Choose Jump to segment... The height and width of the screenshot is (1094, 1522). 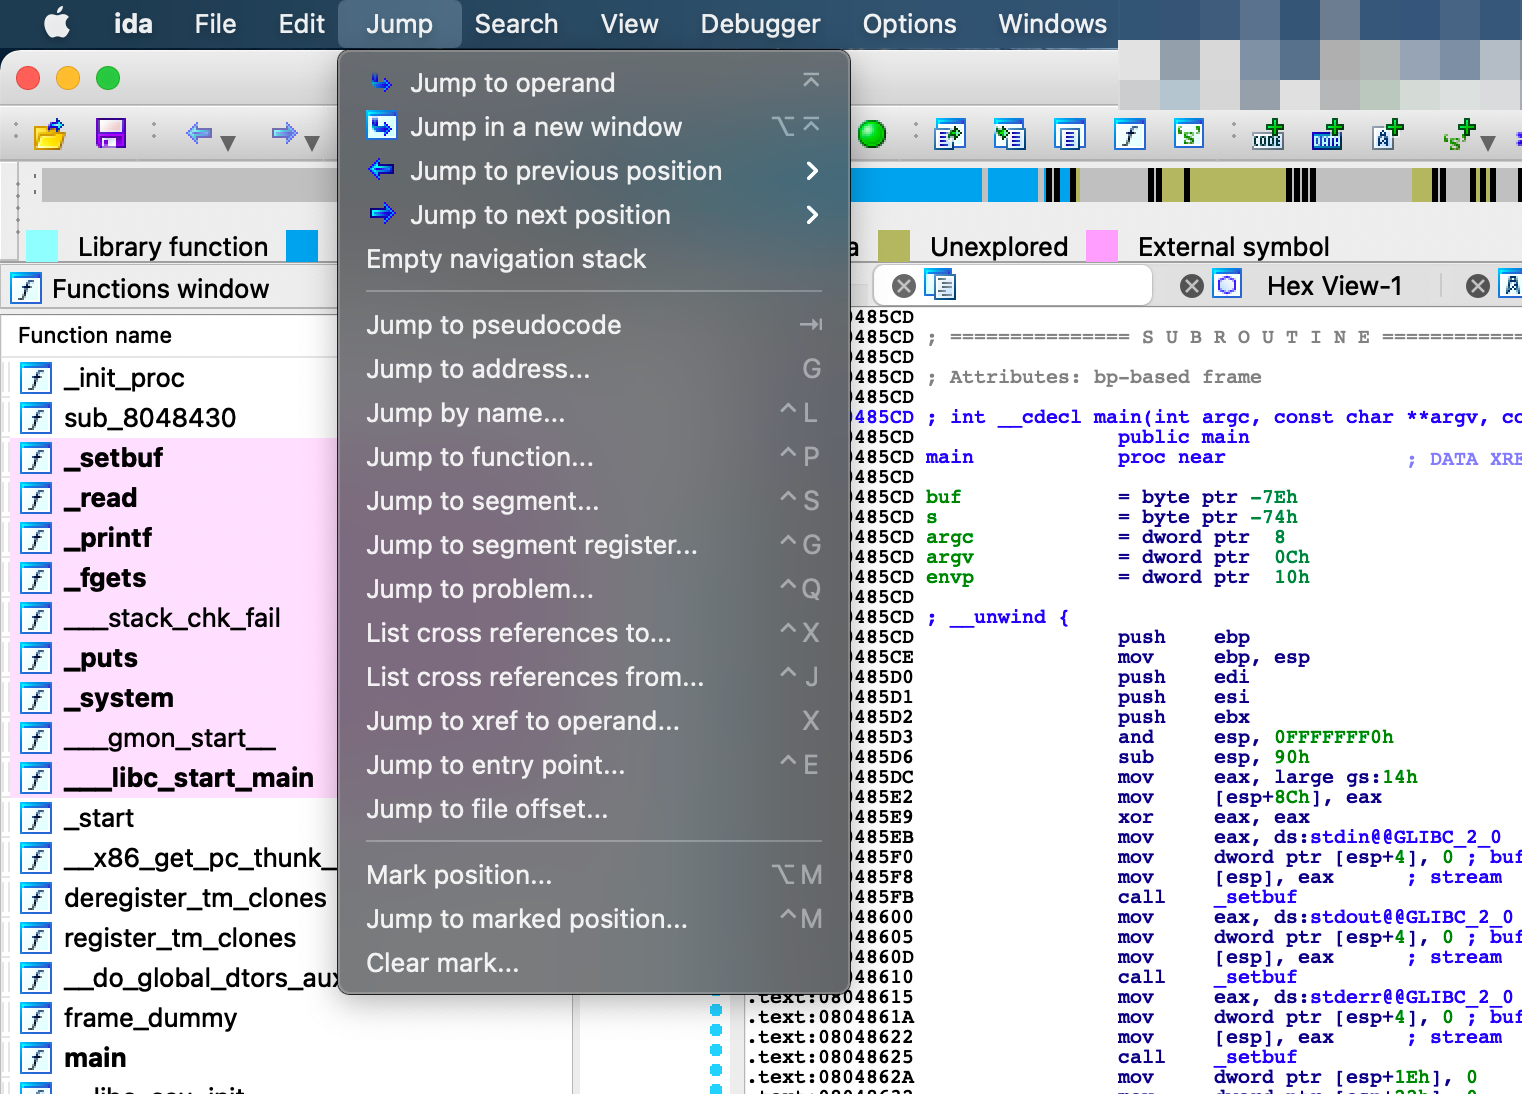click(x=594, y=501)
